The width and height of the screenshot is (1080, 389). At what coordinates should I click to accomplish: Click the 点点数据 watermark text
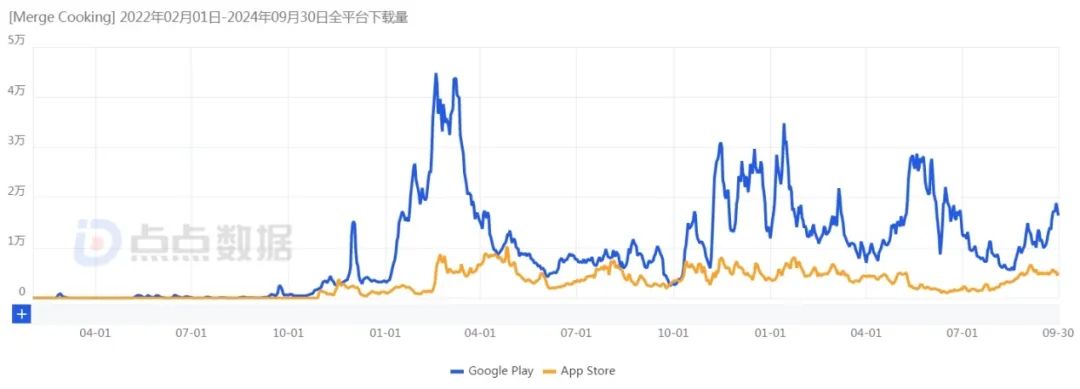[x=211, y=243]
